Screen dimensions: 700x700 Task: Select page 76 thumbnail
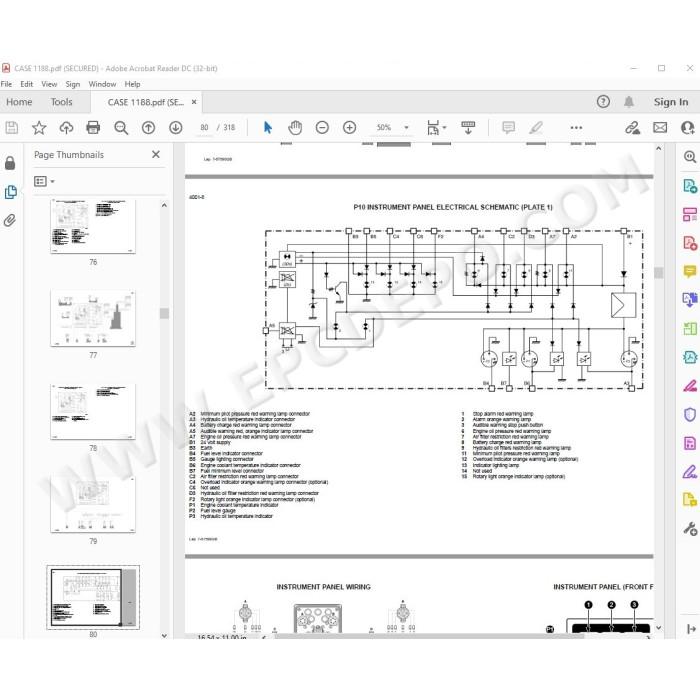[93, 226]
